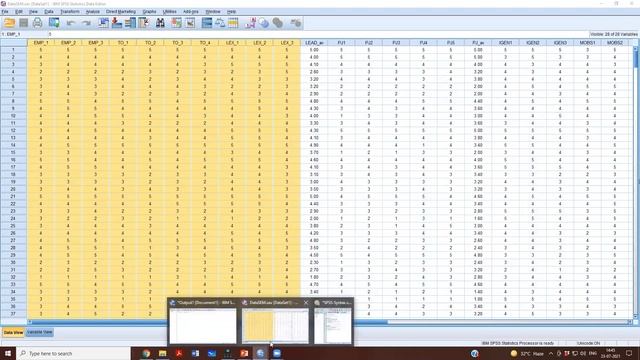Screen dimensions: 640x360
Task: Open the Add-ons menu
Action: click(x=191, y=11)
